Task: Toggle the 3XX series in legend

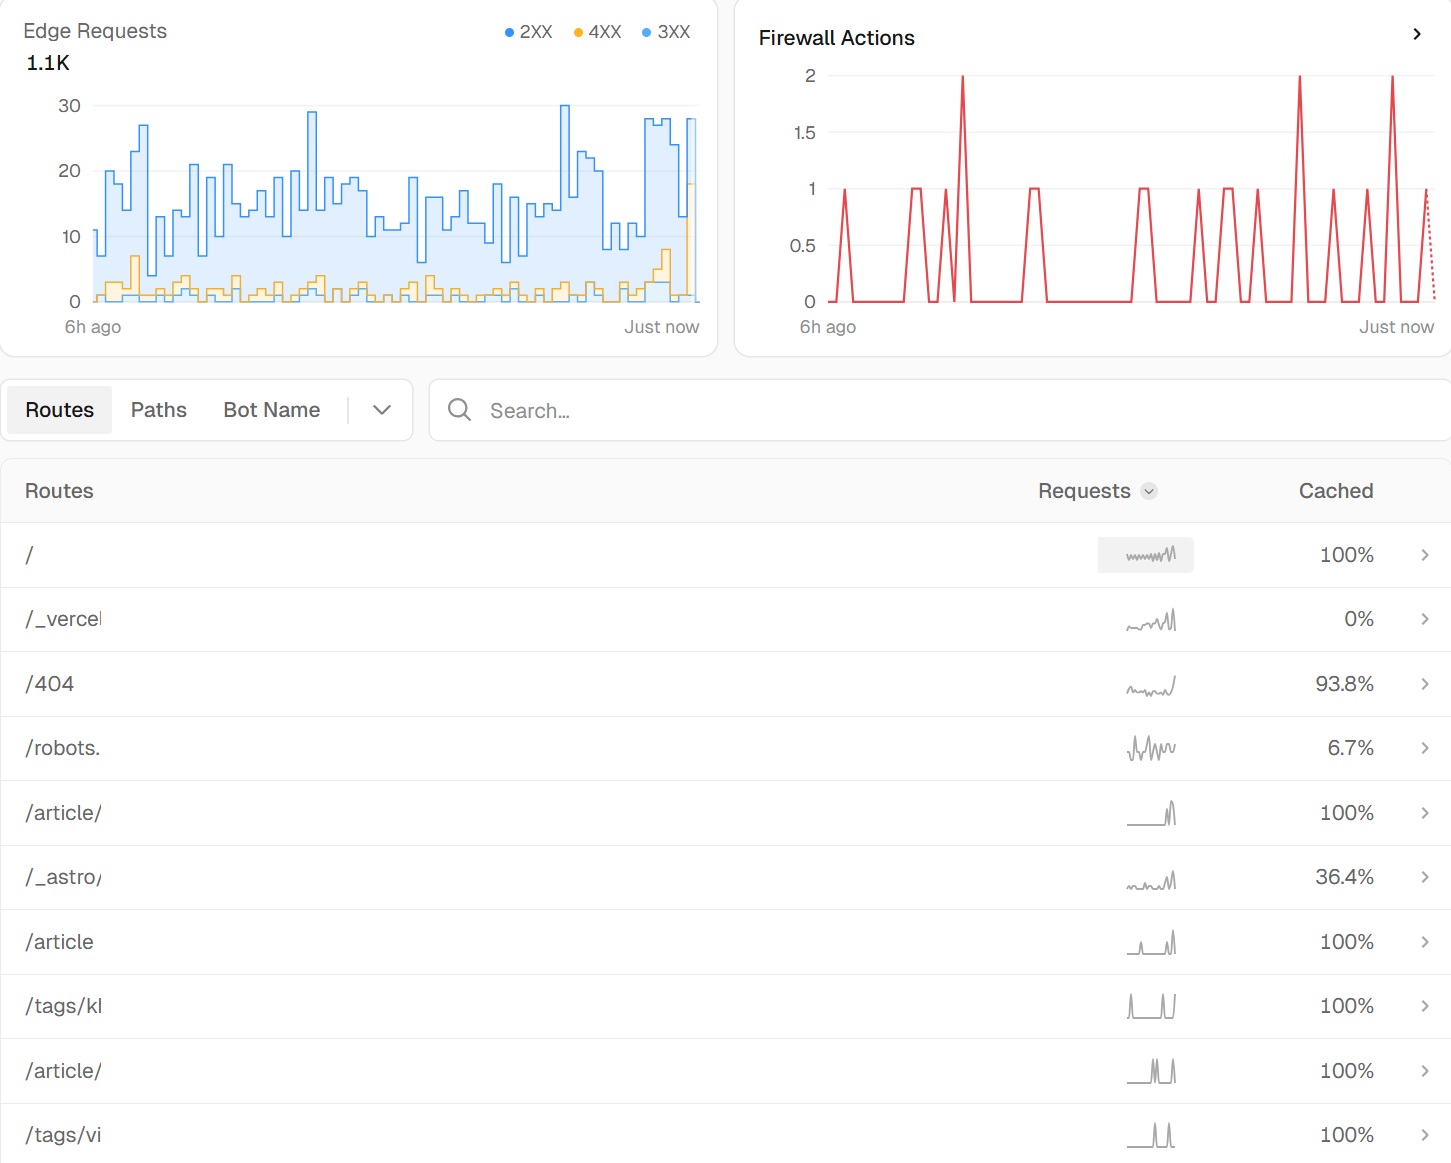Action: tap(666, 32)
